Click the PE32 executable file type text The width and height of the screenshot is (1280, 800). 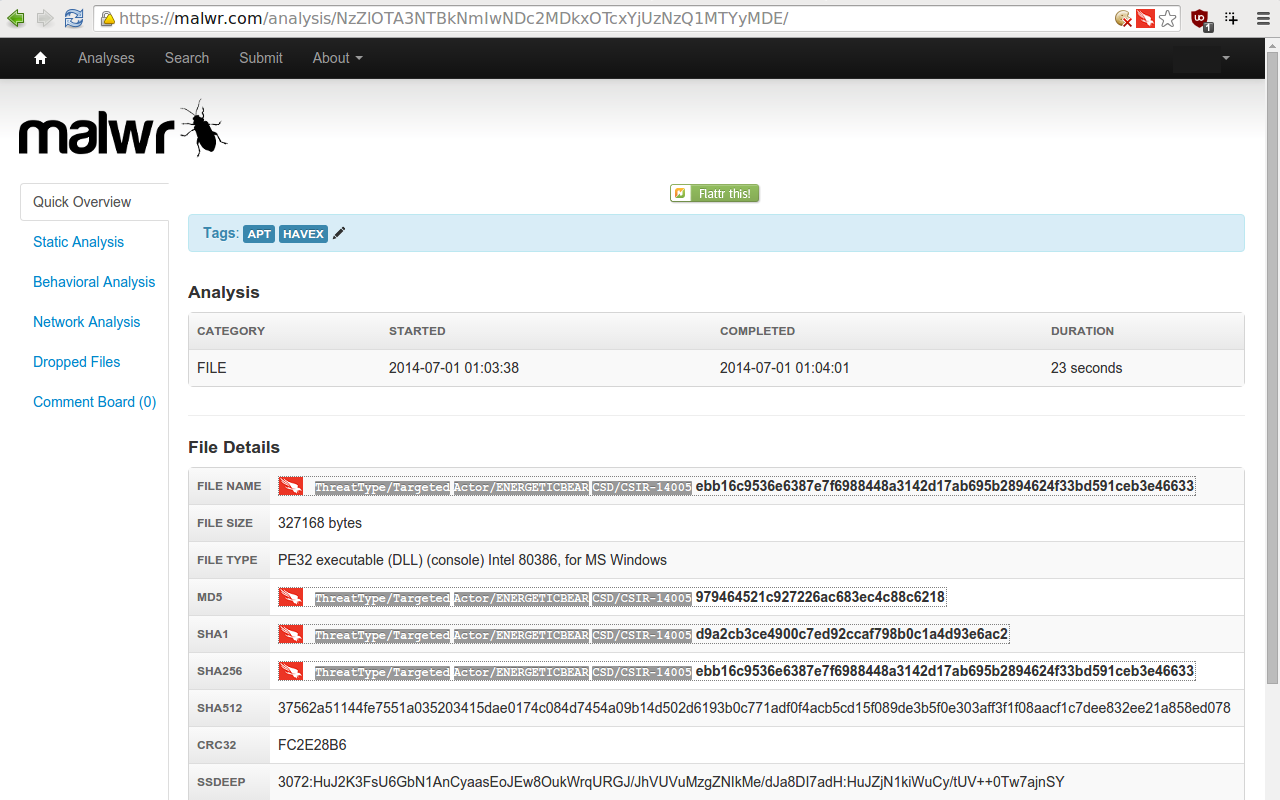[x=472, y=560]
